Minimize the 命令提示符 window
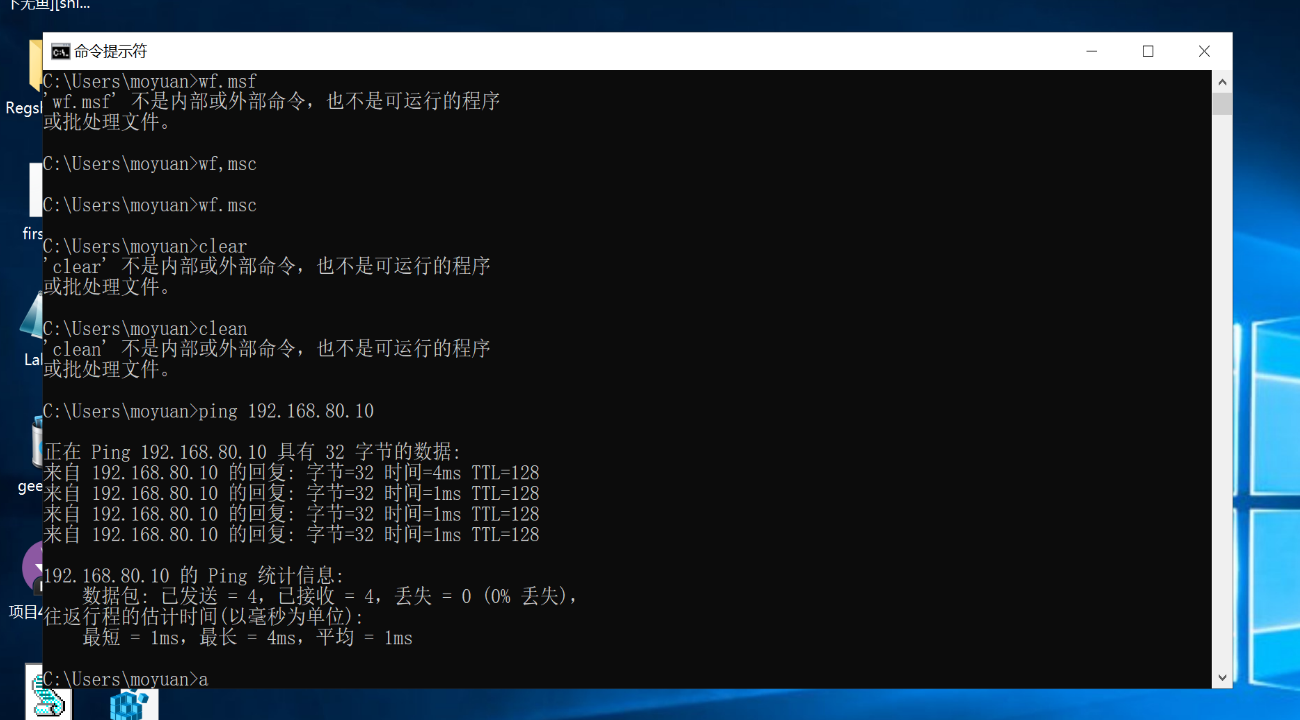This screenshot has width=1300, height=720. pos(1093,51)
